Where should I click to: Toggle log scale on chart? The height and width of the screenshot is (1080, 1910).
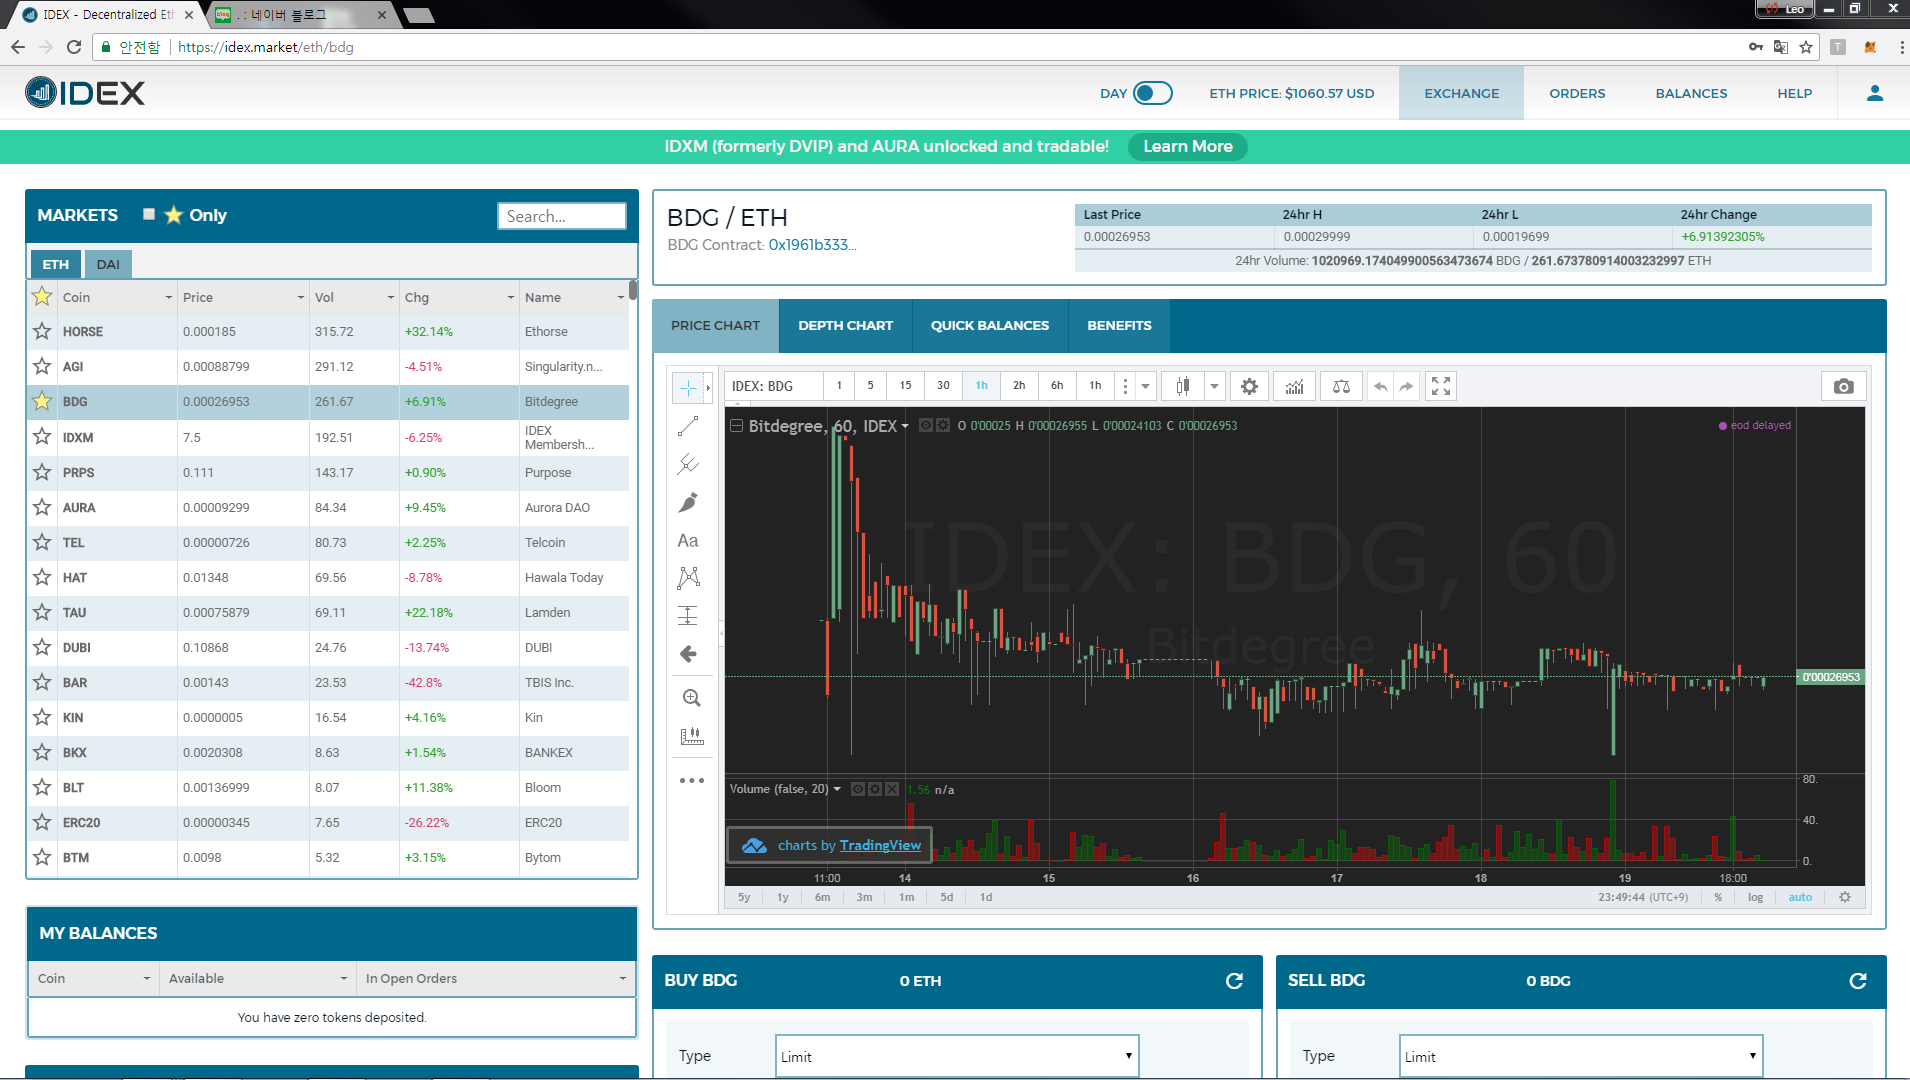[x=1755, y=897]
